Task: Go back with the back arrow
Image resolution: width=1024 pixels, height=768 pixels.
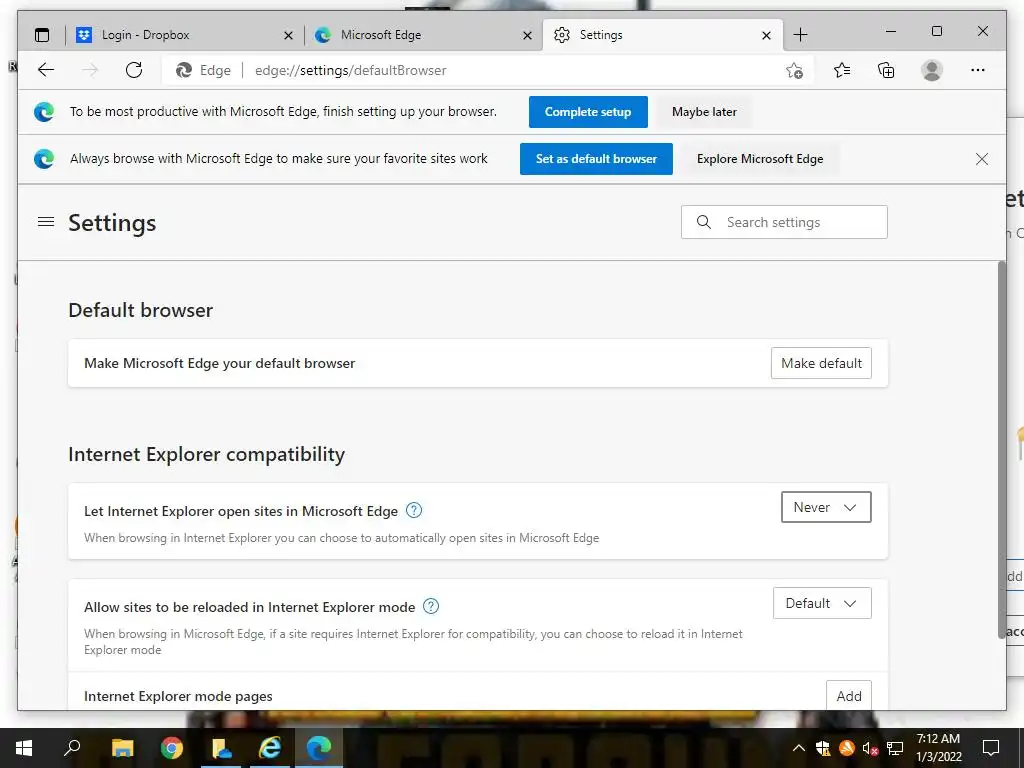Action: pos(46,70)
